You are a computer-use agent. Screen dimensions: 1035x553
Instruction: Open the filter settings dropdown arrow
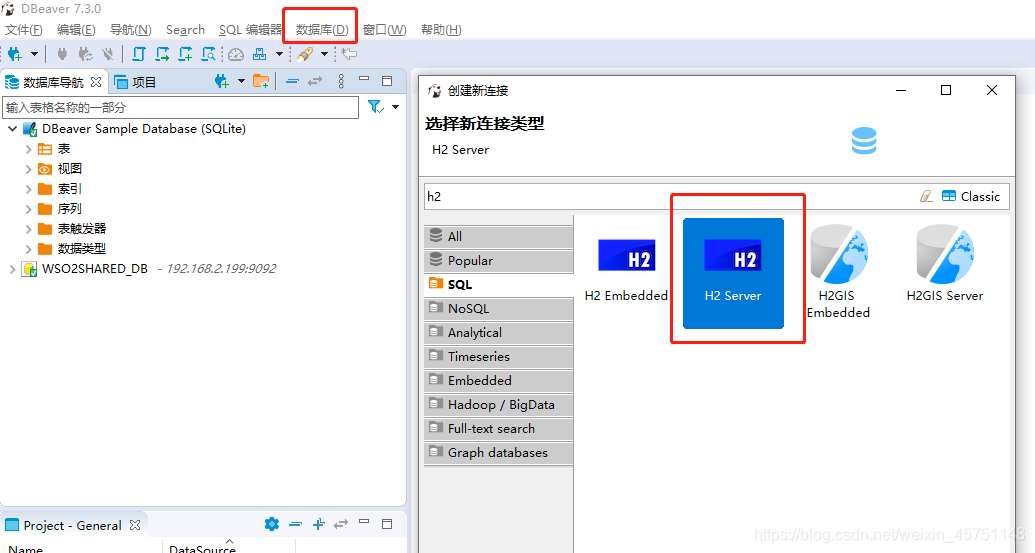(x=395, y=107)
